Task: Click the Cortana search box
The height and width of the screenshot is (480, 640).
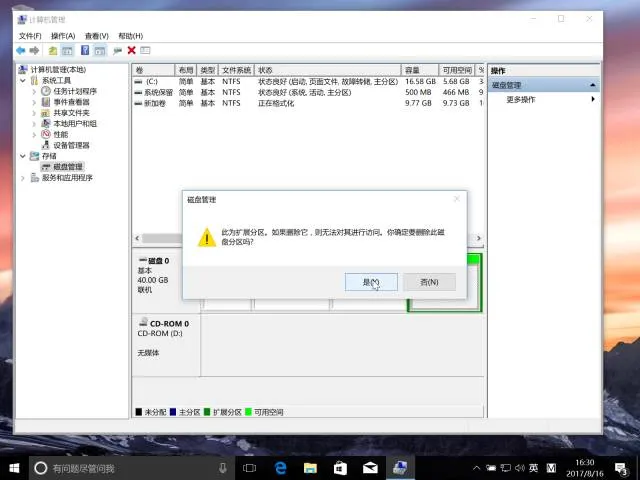Action: 131,468
